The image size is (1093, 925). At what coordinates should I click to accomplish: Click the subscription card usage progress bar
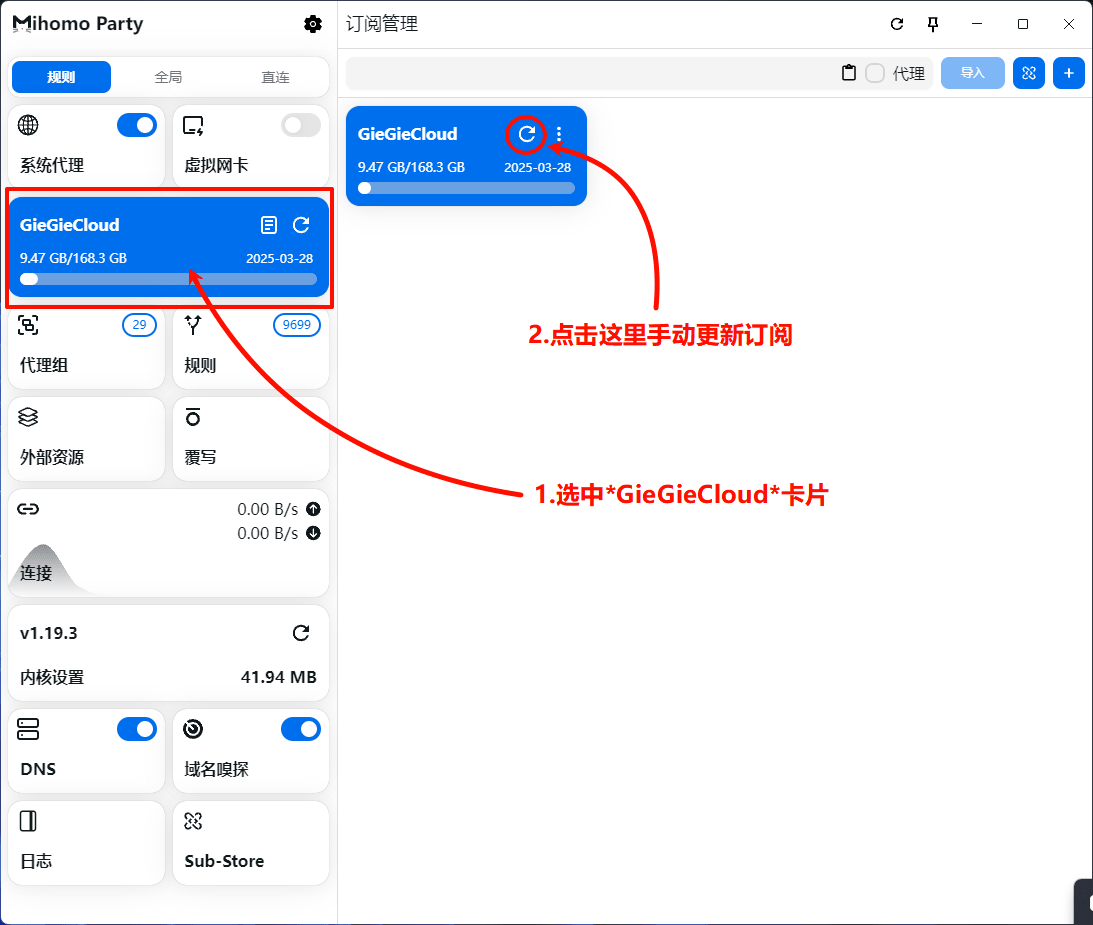point(466,188)
